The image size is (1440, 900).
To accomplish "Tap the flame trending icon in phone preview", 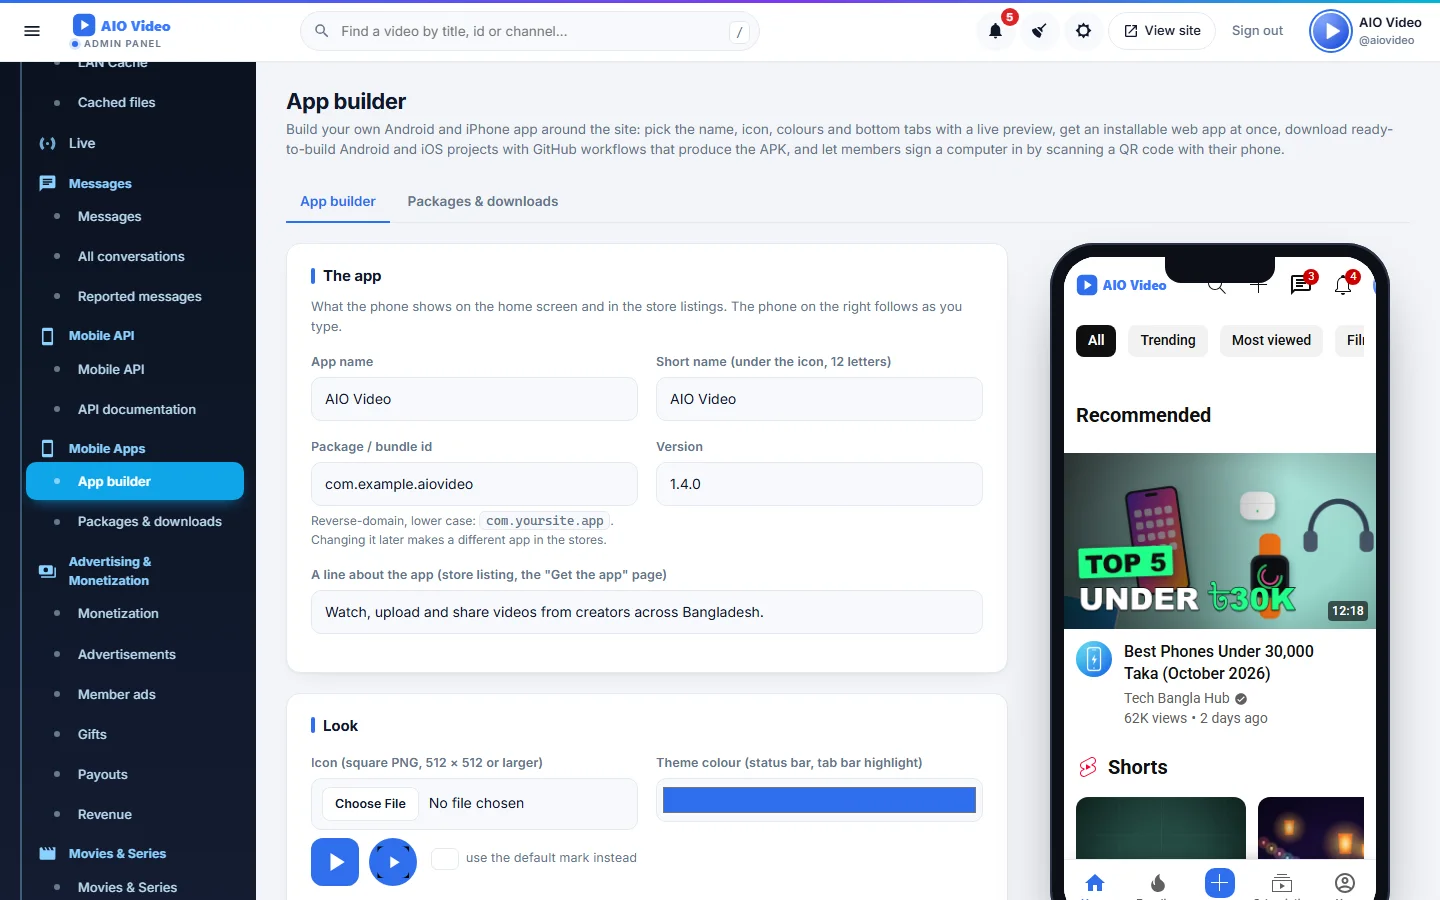I will click(1158, 883).
